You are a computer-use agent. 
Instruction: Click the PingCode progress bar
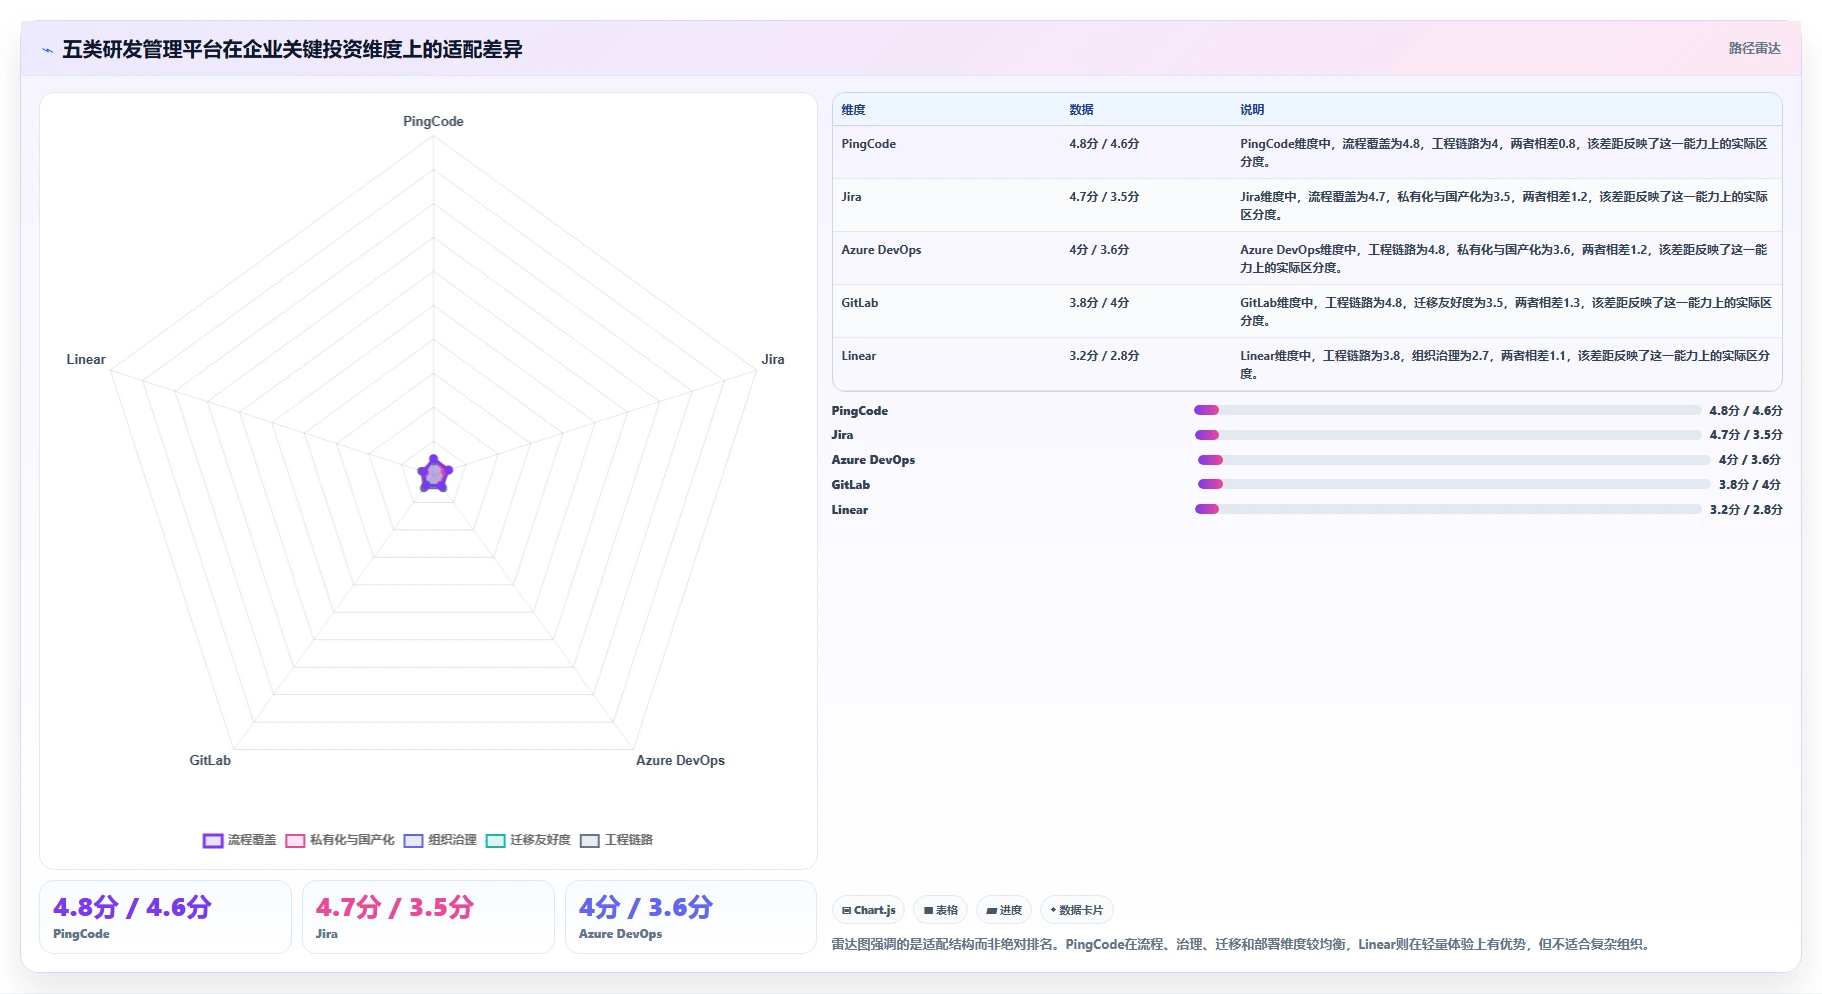1447,410
